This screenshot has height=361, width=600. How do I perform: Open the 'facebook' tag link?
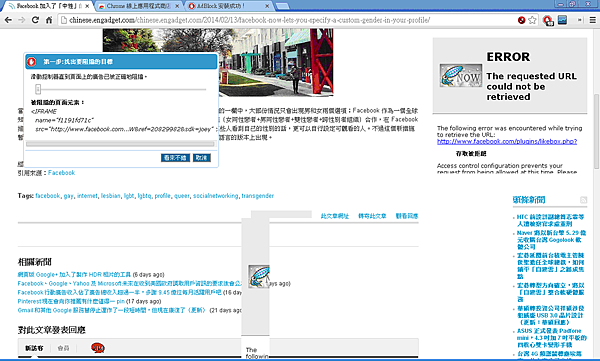pos(47,196)
